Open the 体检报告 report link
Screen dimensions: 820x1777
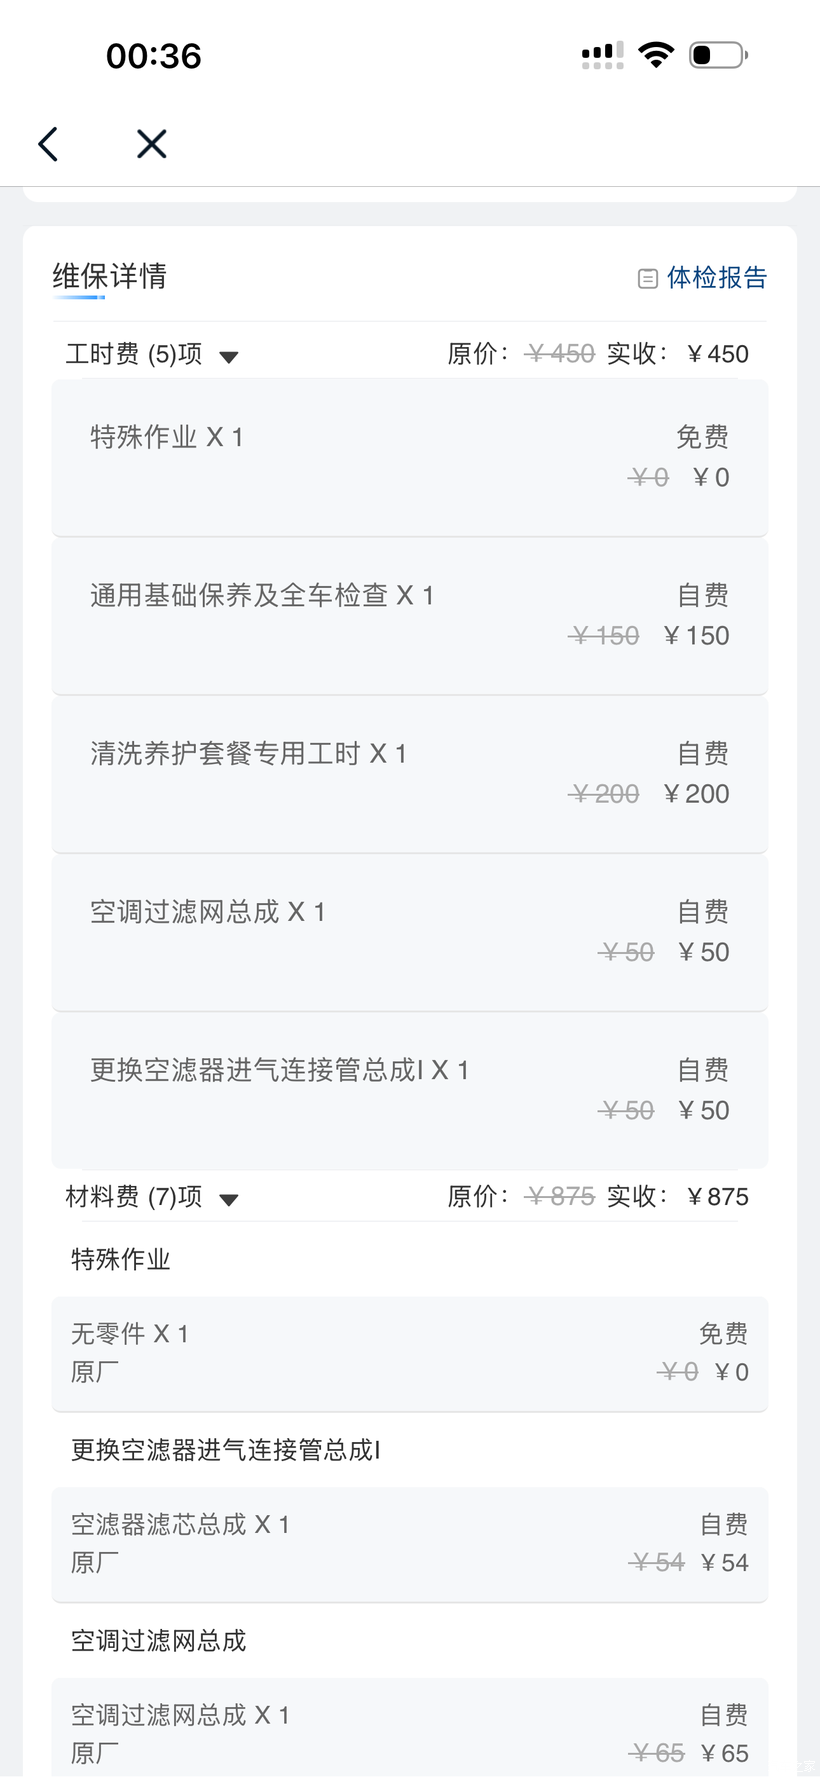coord(716,277)
